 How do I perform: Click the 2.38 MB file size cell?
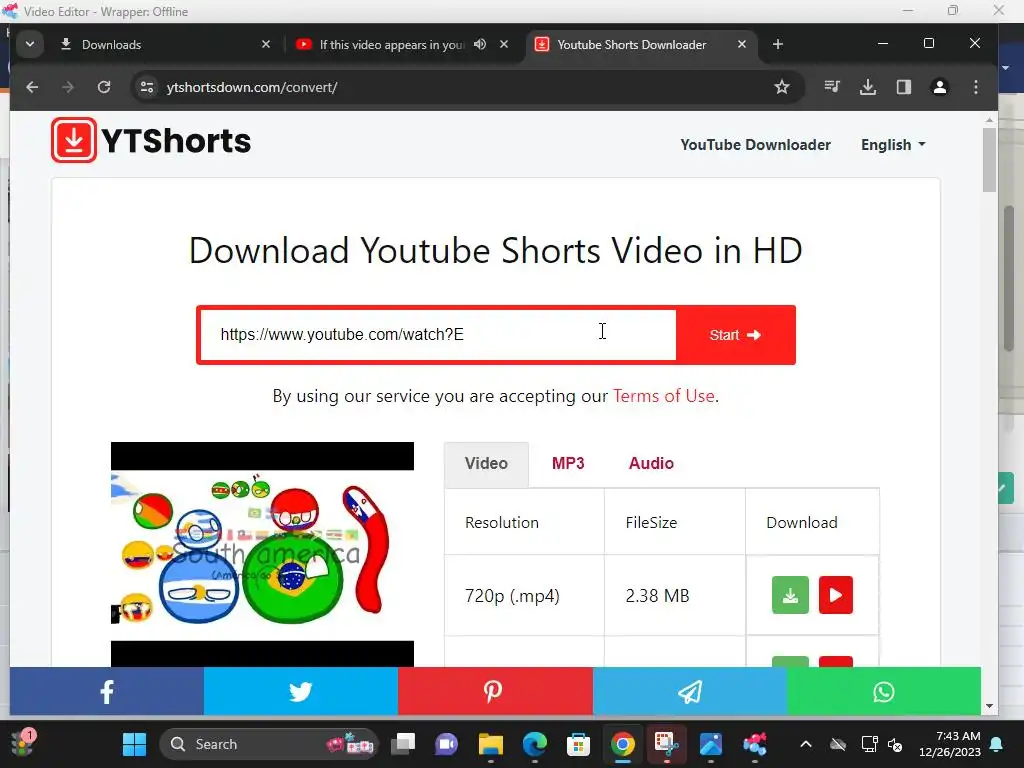point(675,595)
